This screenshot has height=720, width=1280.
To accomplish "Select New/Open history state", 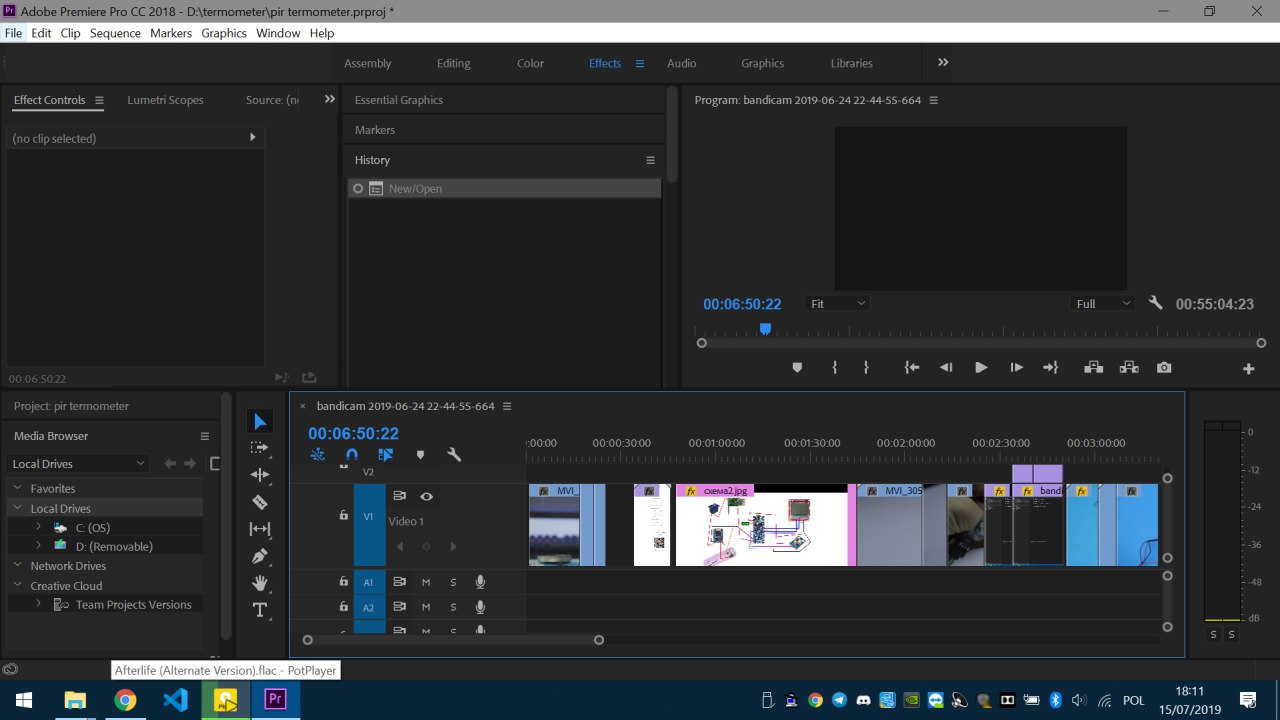I will 504,188.
